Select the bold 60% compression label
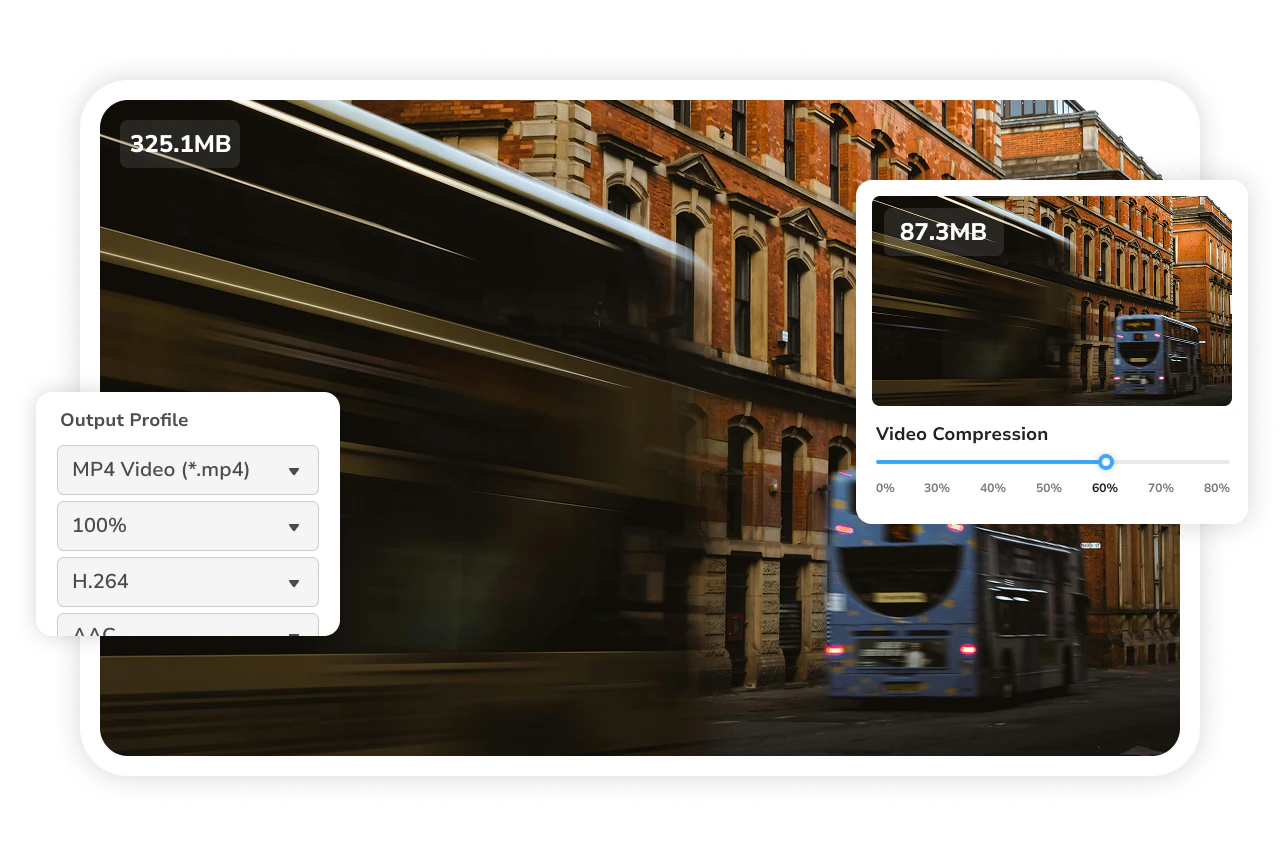 pyautogui.click(x=1104, y=488)
